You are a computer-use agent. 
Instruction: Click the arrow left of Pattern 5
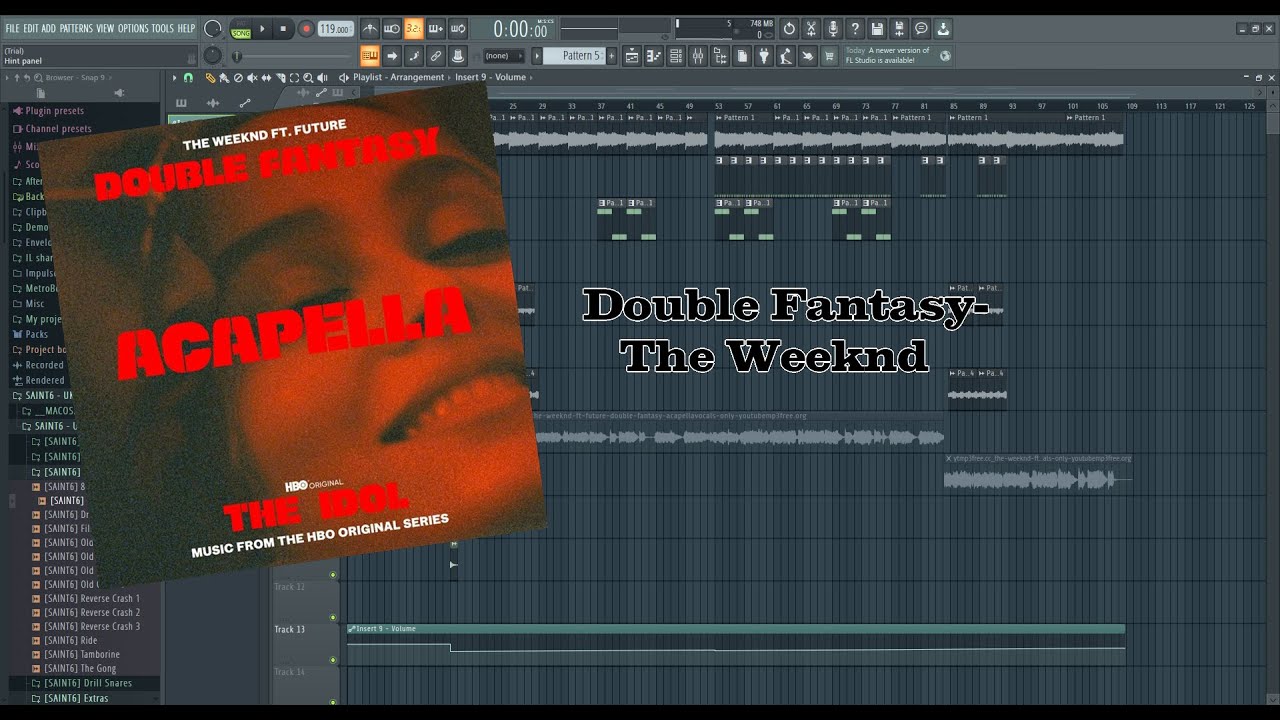pyautogui.click(x=537, y=56)
